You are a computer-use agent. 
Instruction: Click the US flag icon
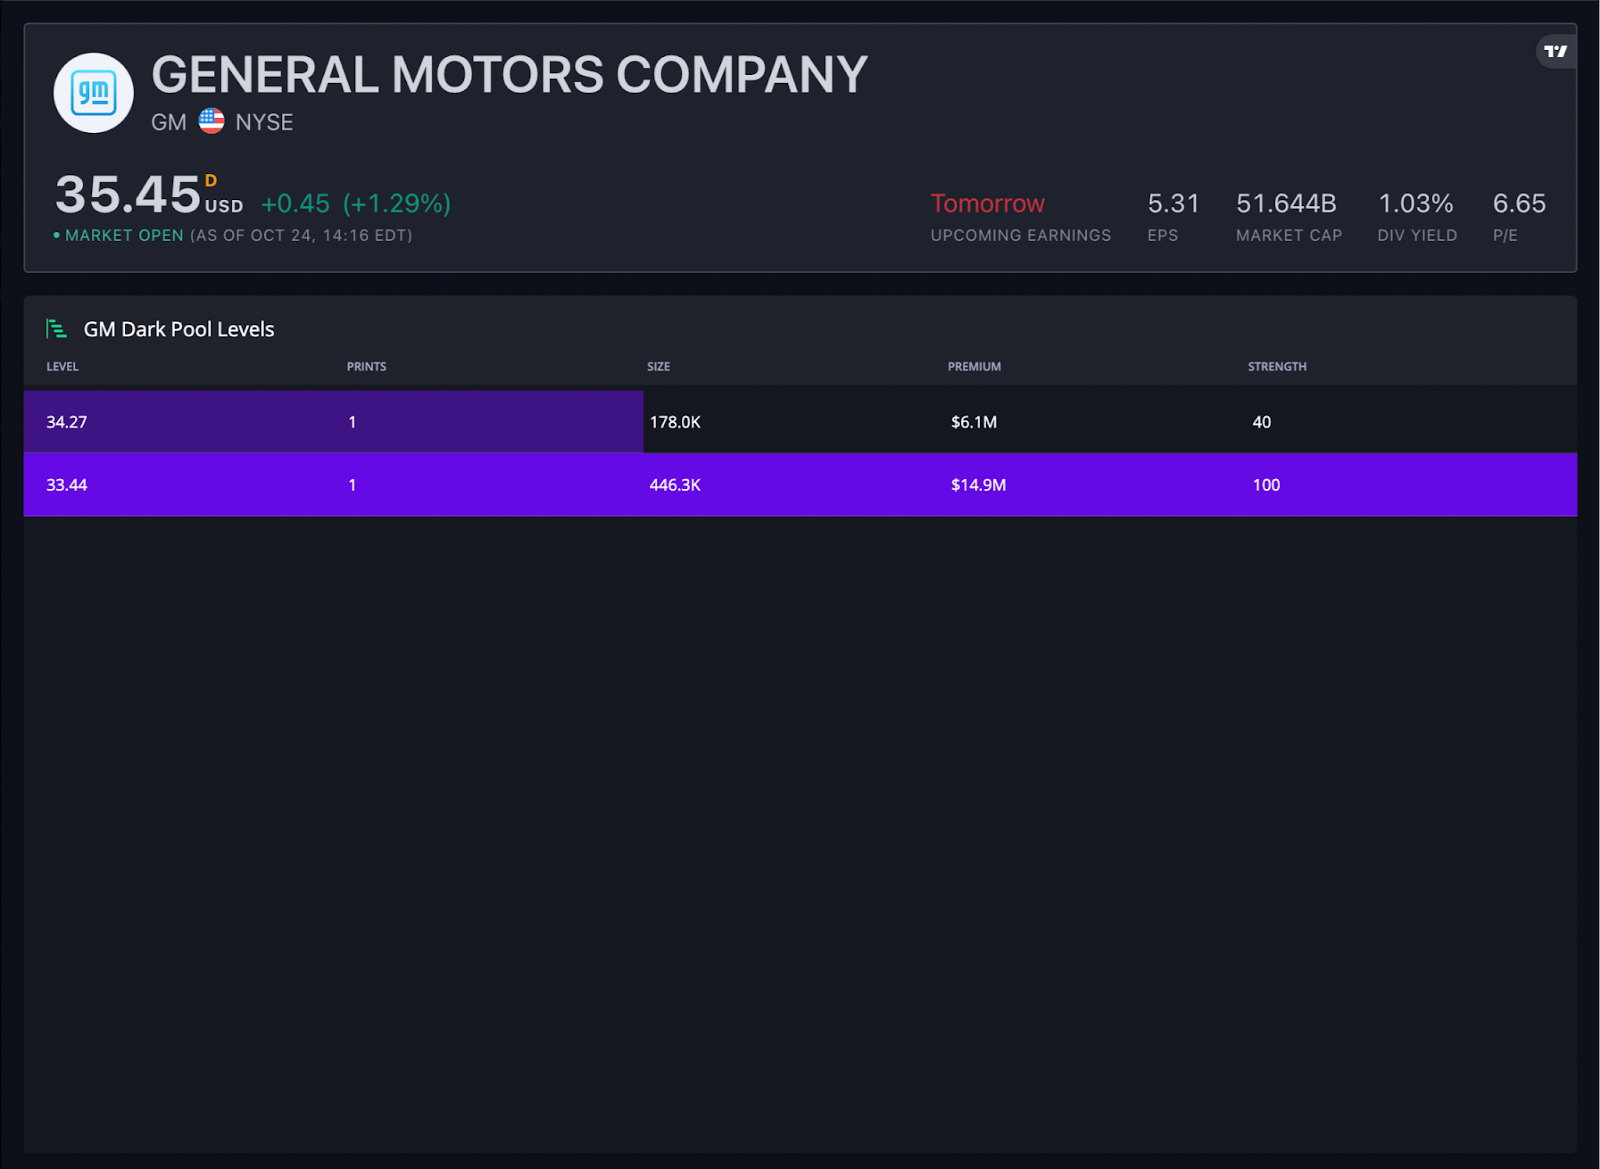[211, 121]
